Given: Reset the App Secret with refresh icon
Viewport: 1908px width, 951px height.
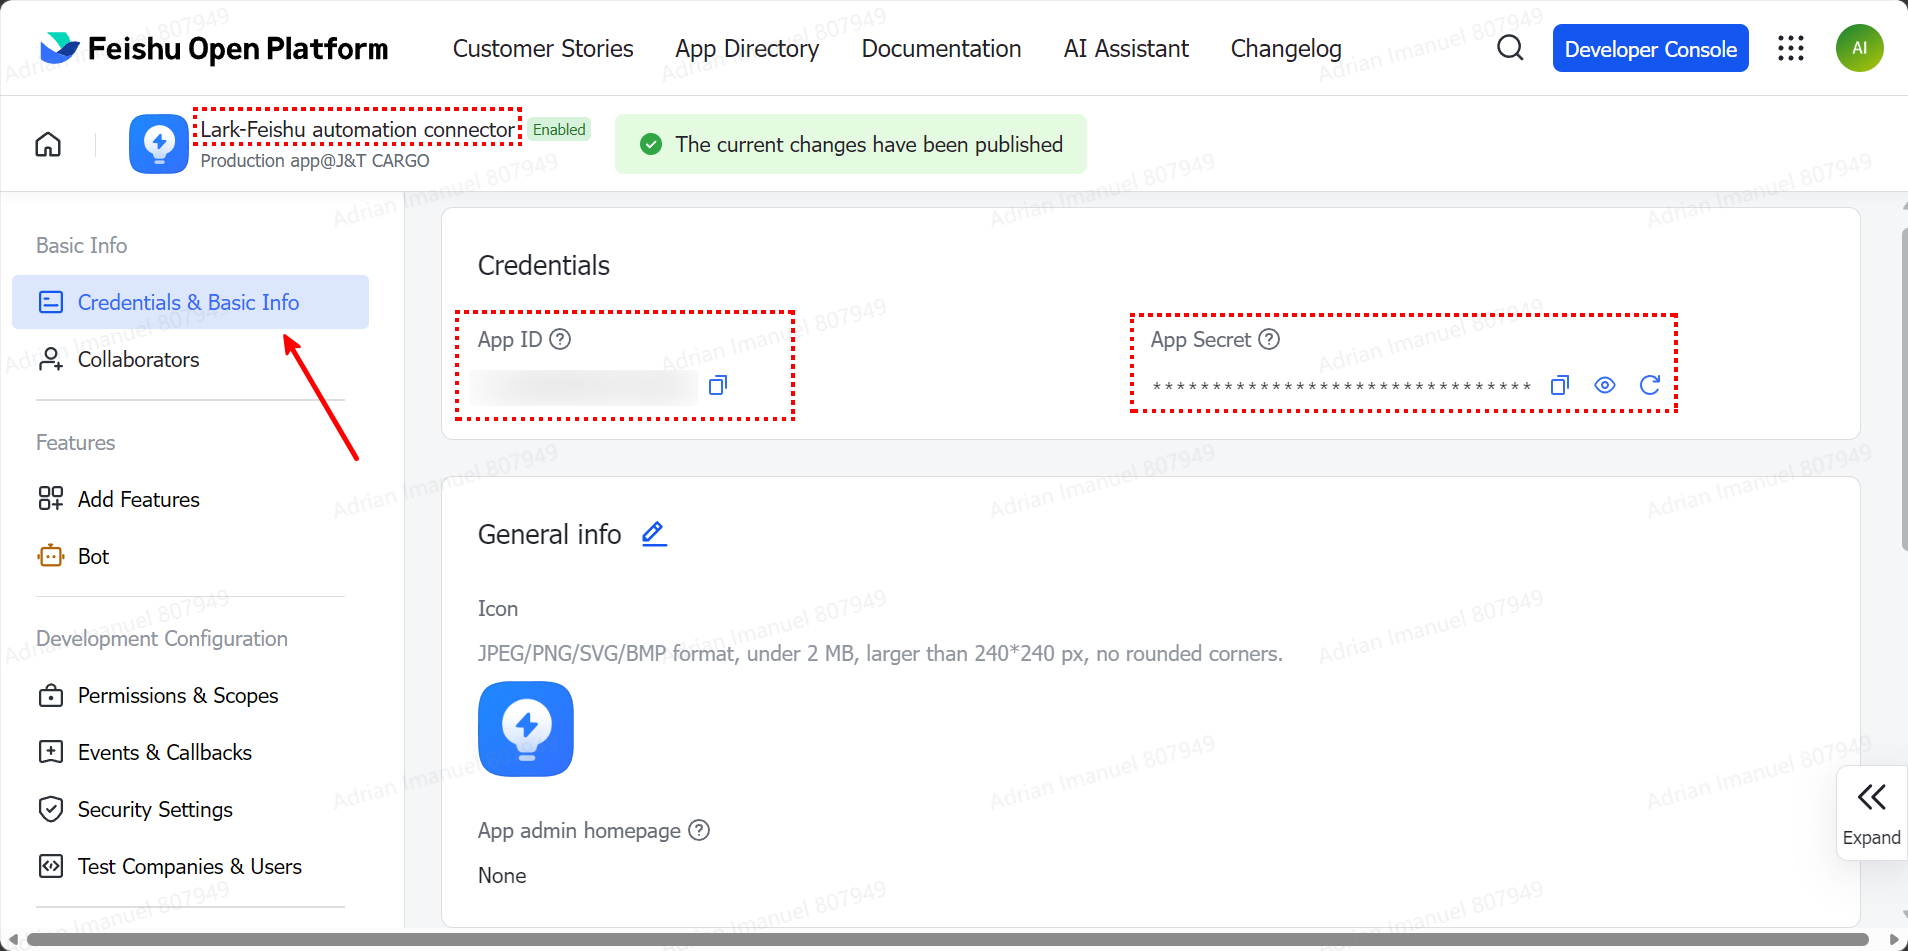Looking at the screenshot, I should [1650, 385].
